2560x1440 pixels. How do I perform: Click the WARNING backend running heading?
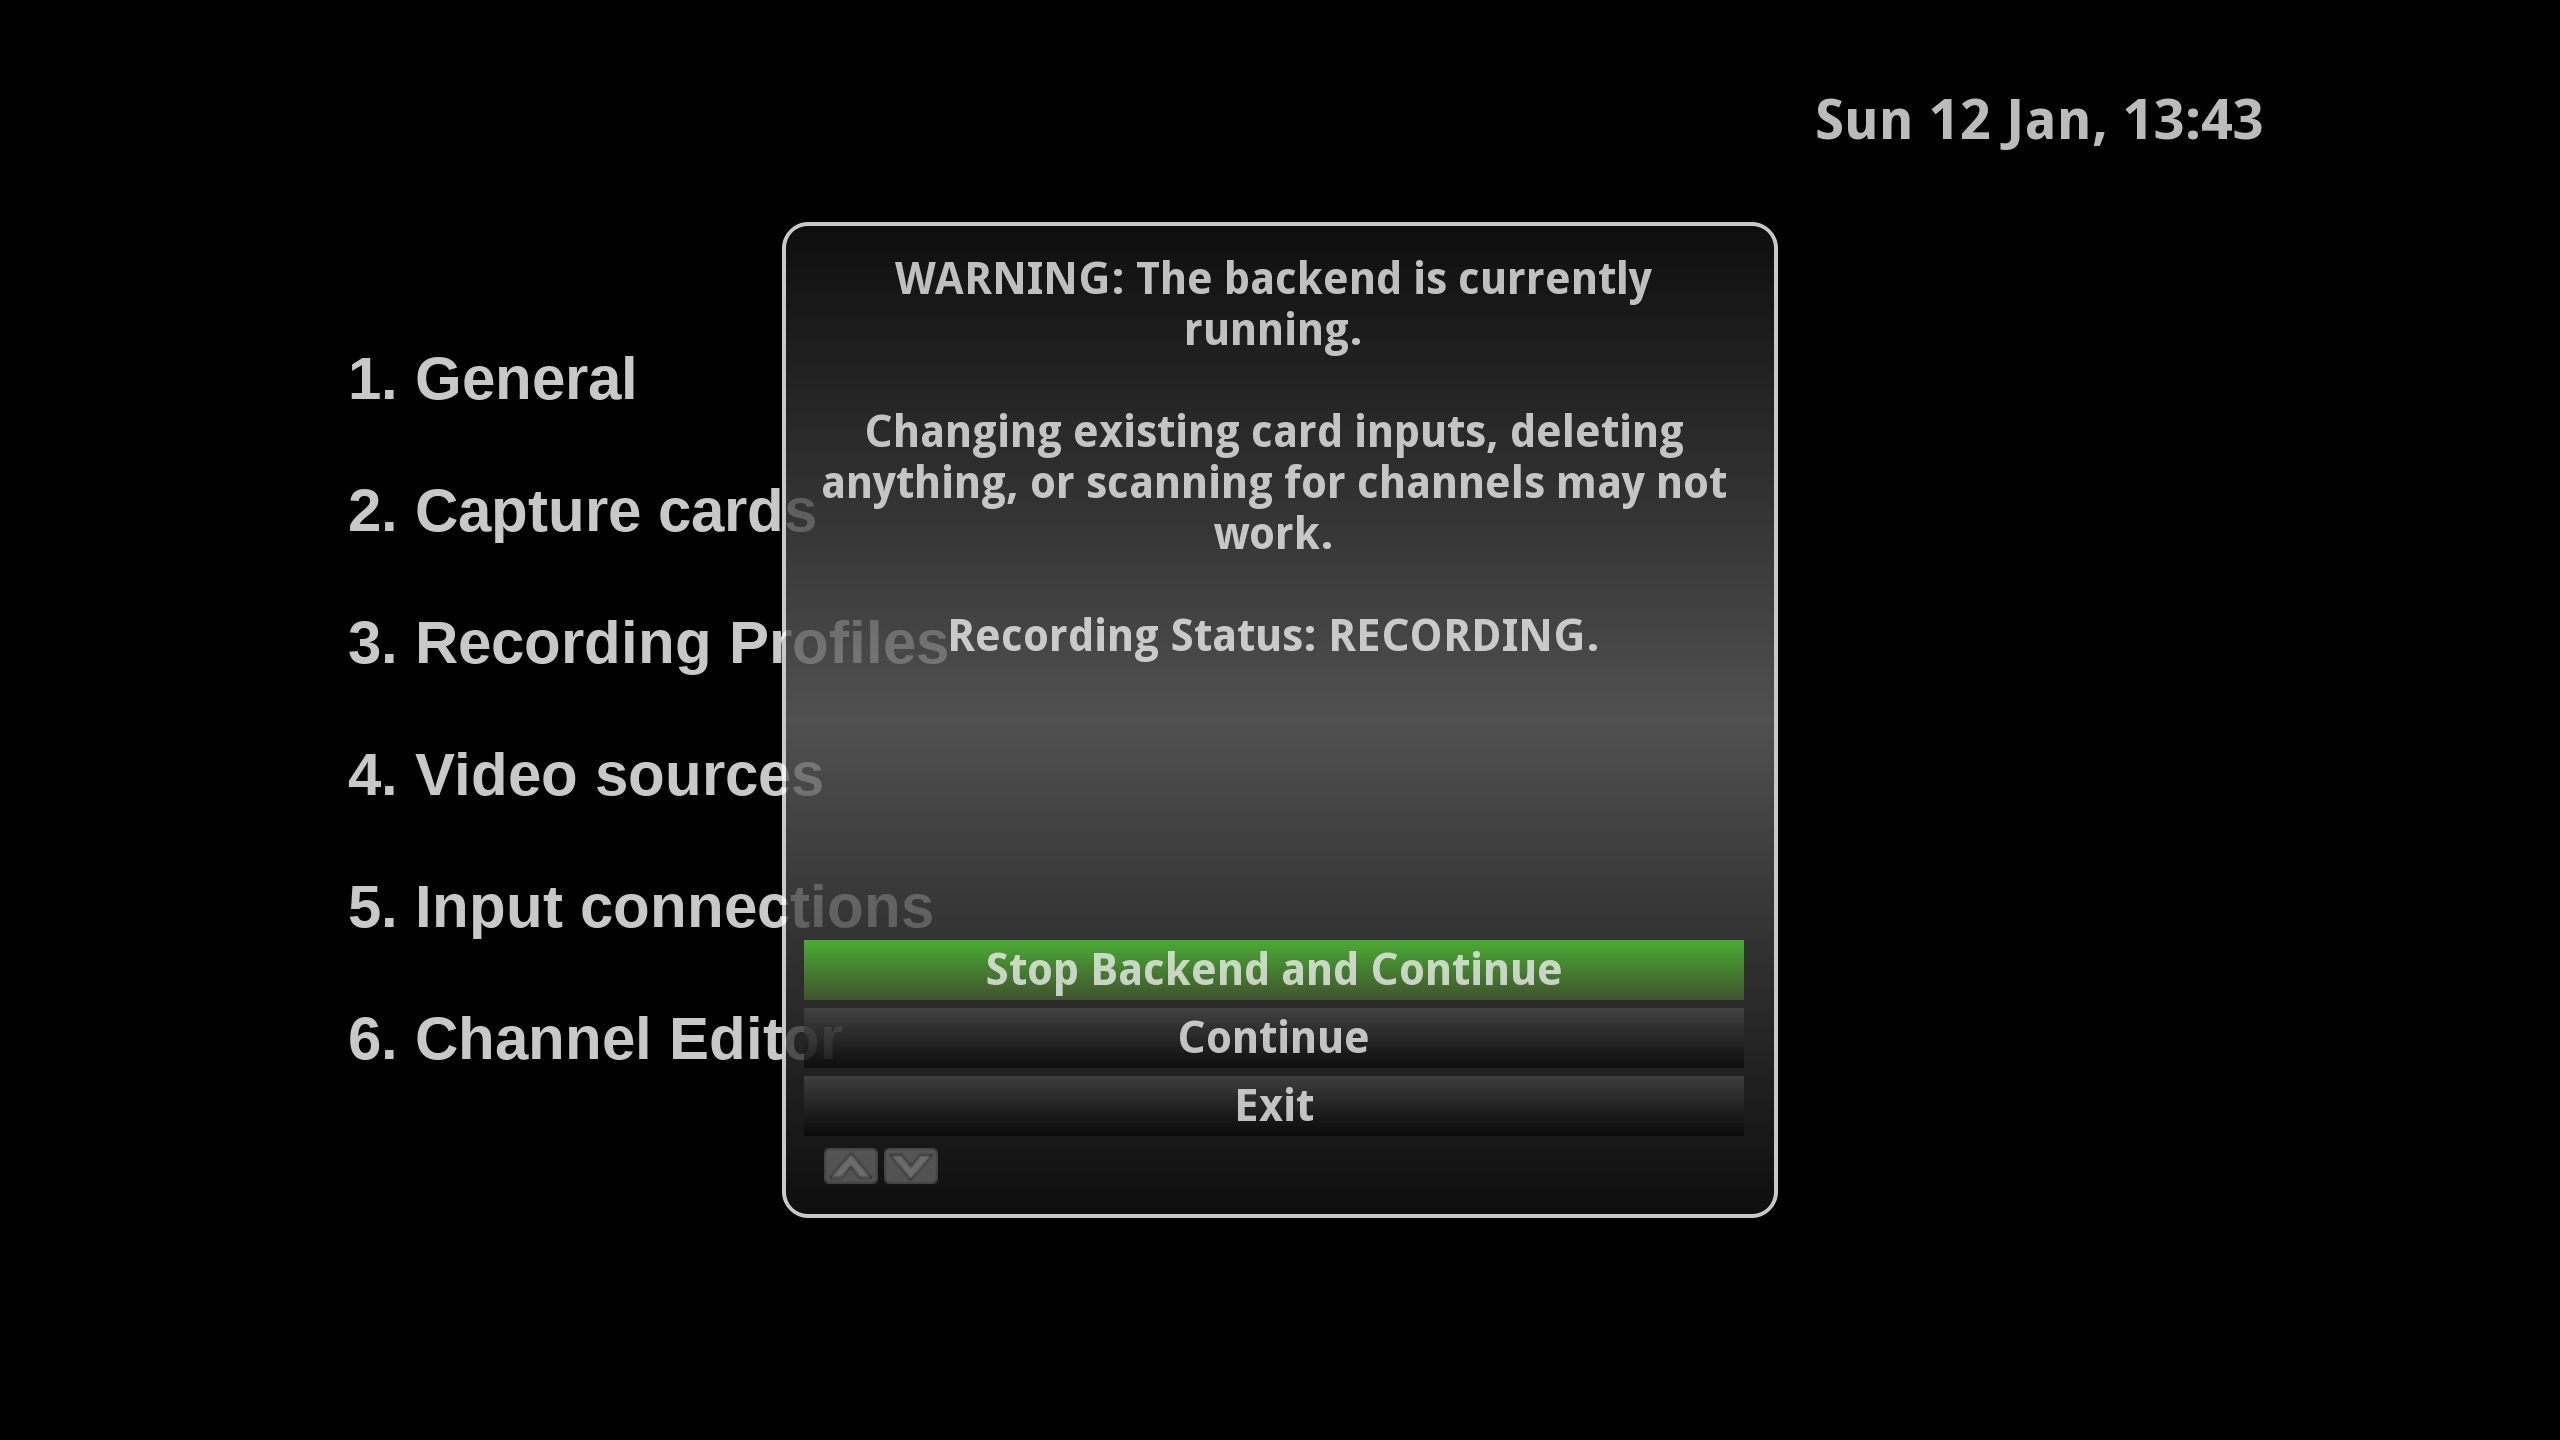(x=1273, y=304)
